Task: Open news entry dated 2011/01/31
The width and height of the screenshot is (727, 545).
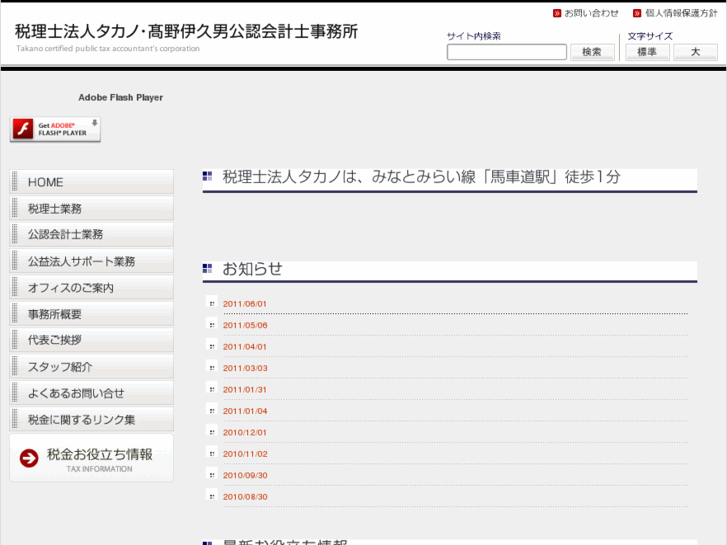Action: tap(245, 390)
